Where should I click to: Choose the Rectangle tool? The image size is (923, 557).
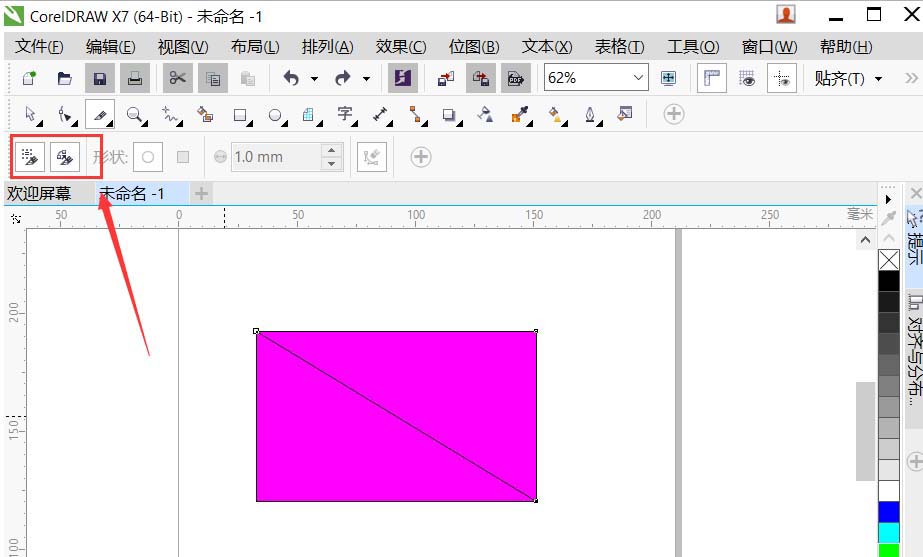[239, 115]
